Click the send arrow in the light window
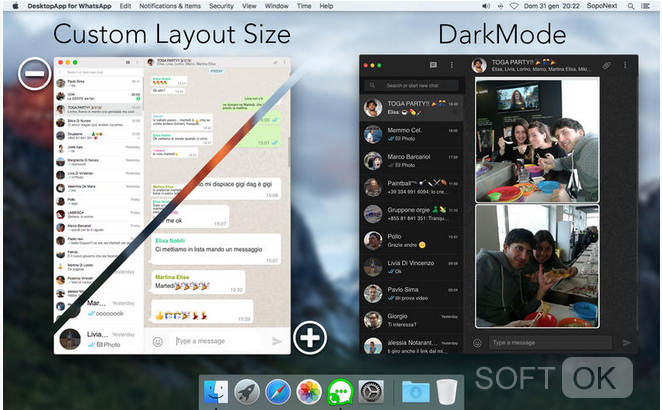 tap(277, 341)
